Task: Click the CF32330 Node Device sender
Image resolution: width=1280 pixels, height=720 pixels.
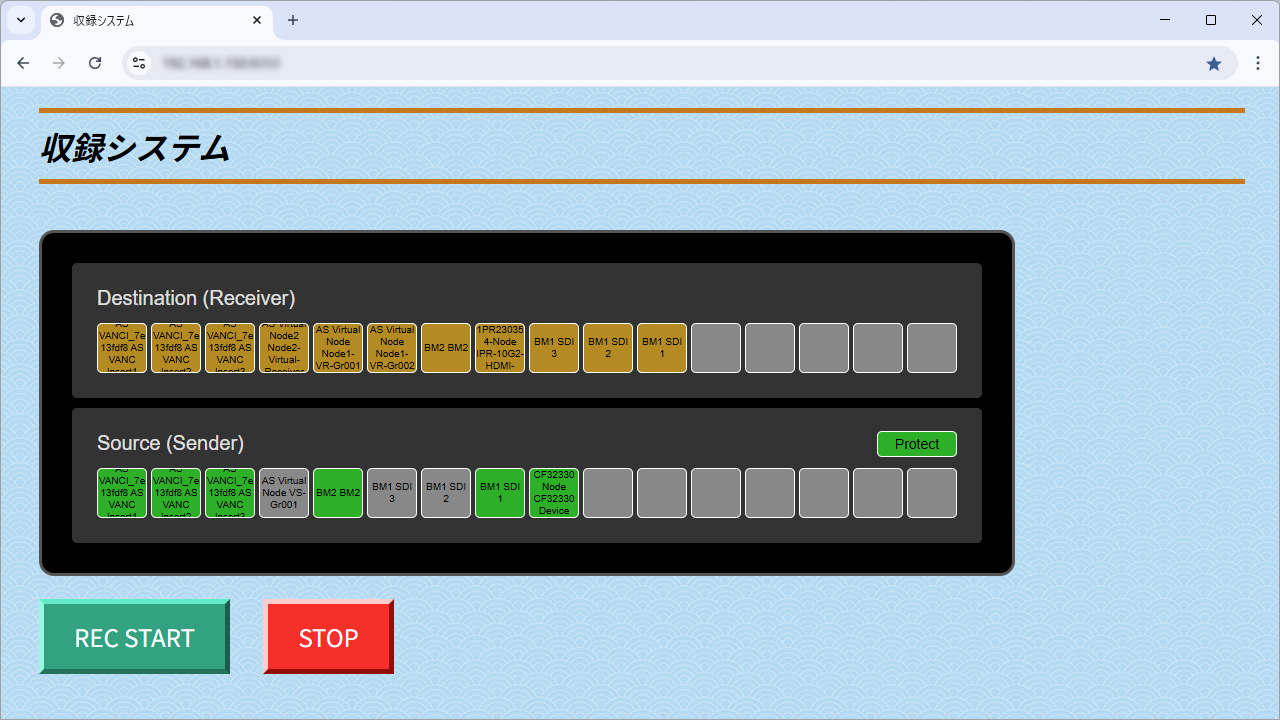Action: pos(554,493)
